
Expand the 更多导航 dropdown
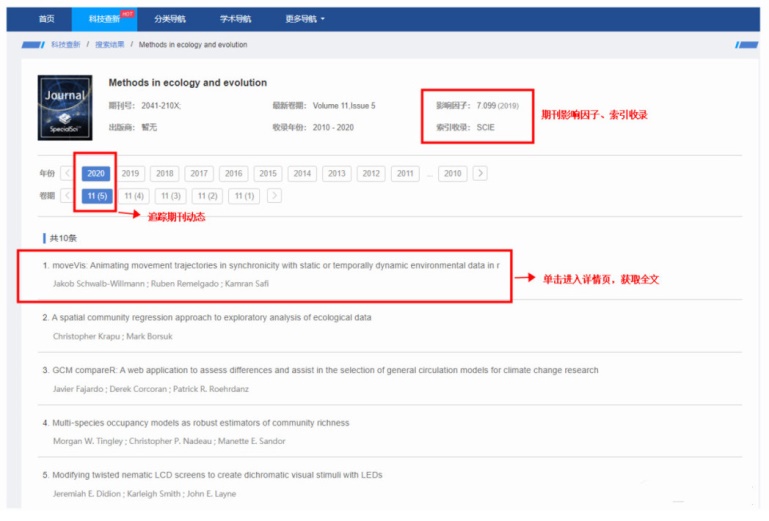point(305,19)
